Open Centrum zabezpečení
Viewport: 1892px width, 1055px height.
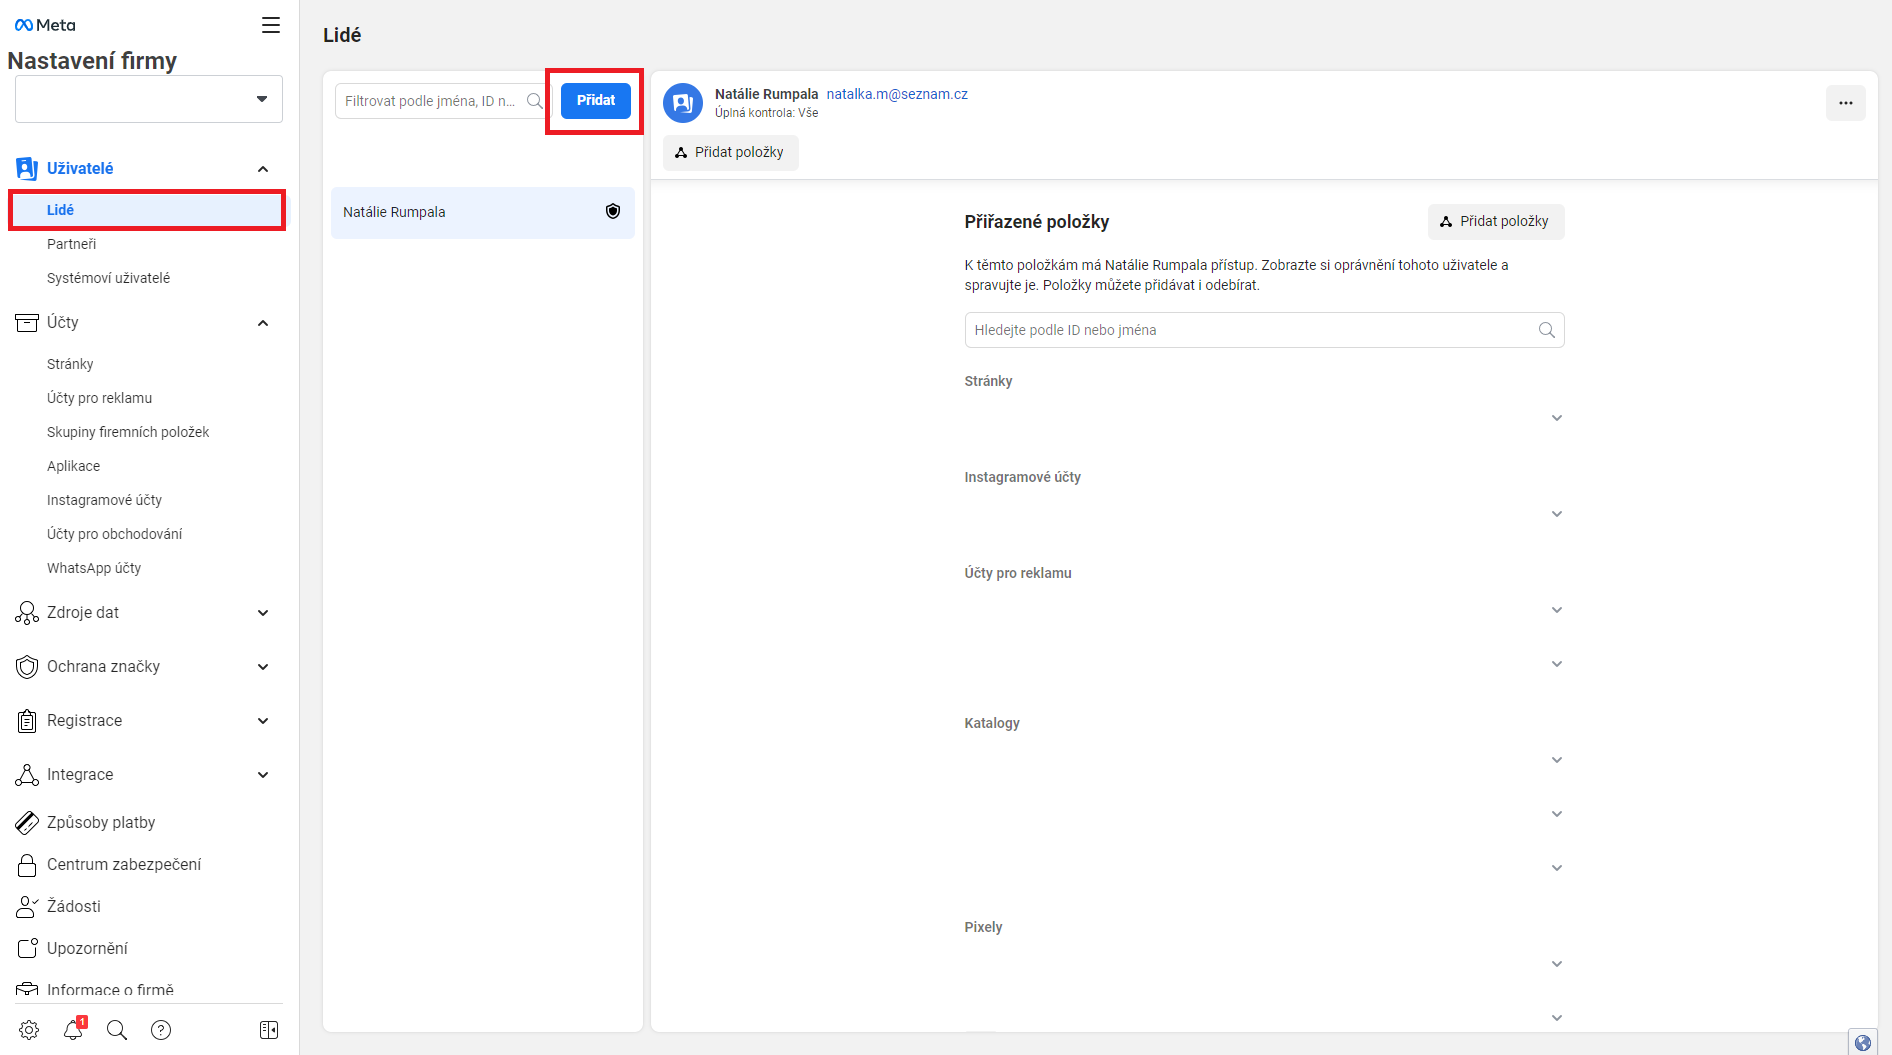click(124, 864)
